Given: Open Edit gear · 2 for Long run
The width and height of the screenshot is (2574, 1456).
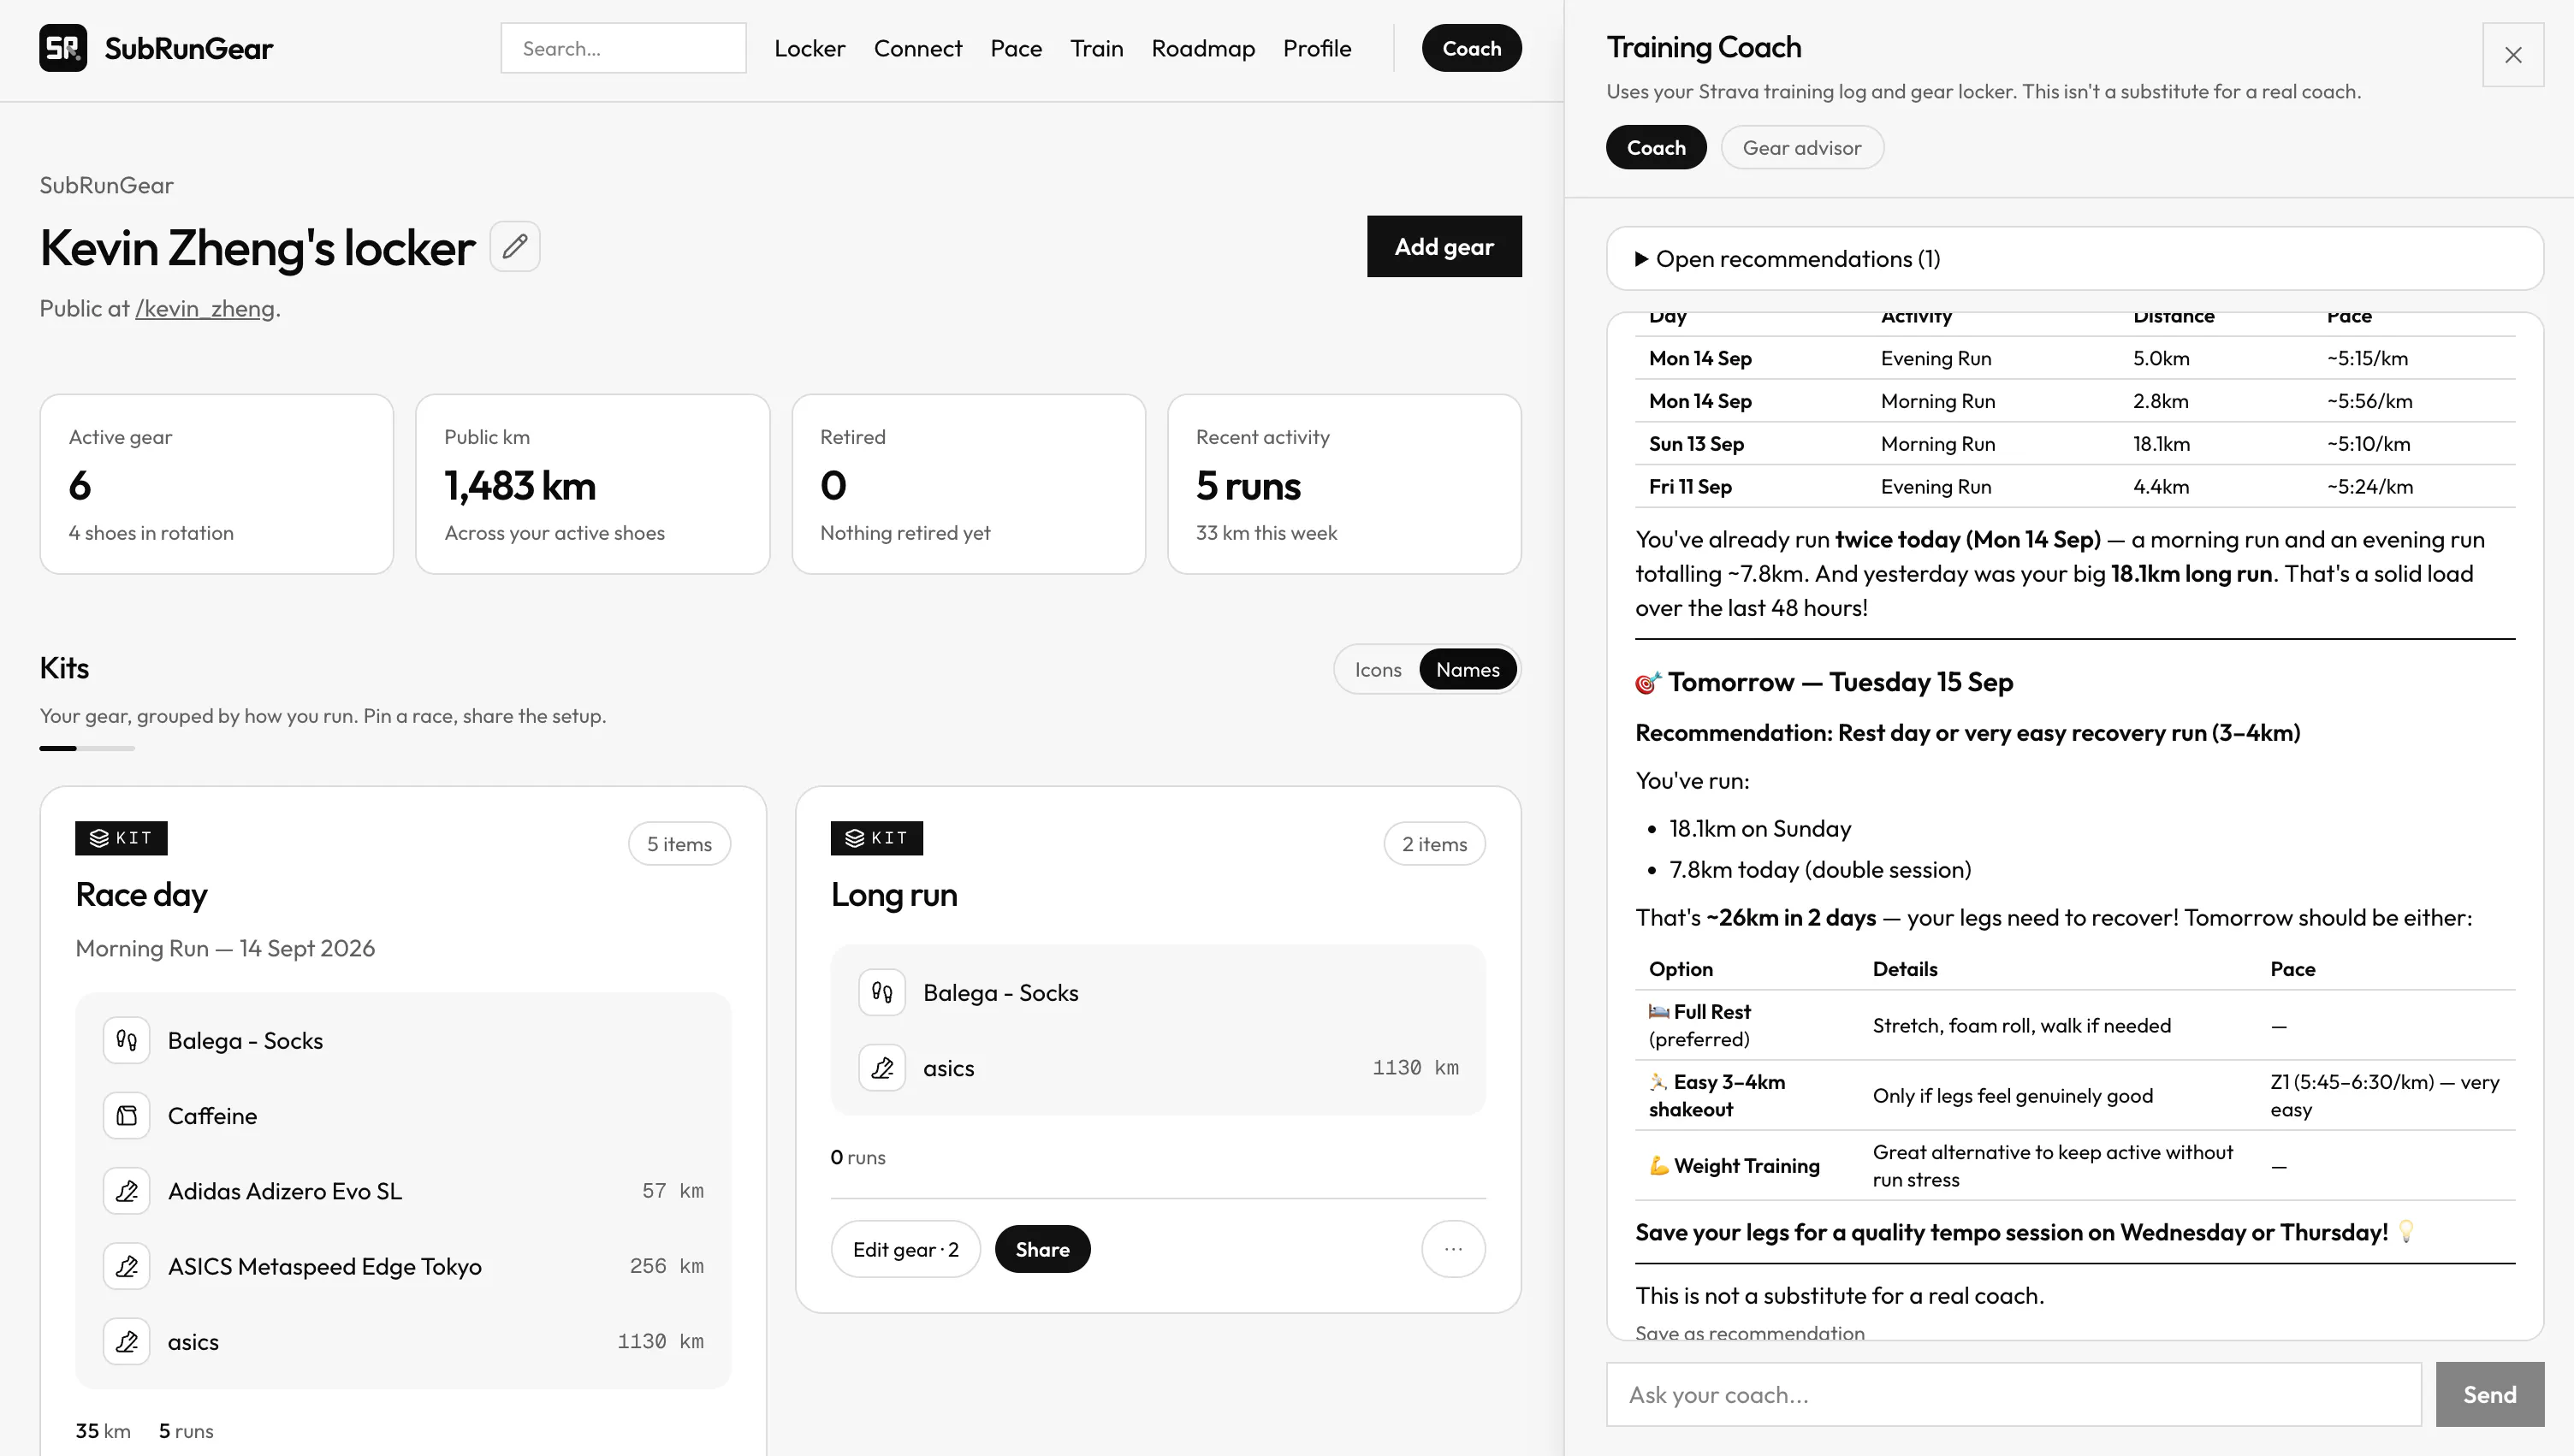Looking at the screenshot, I should [x=905, y=1249].
